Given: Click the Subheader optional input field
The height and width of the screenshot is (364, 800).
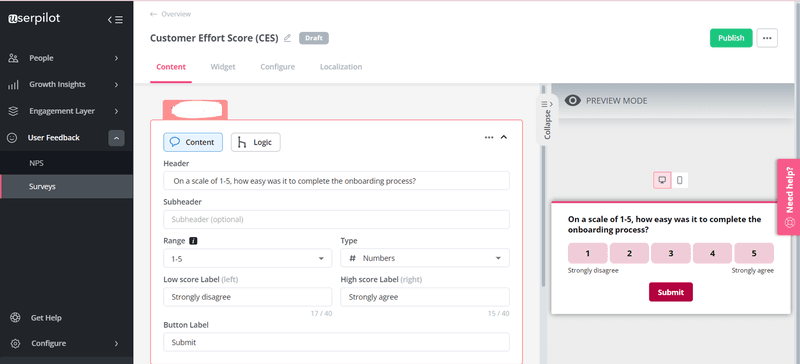Looking at the screenshot, I should click(x=336, y=220).
